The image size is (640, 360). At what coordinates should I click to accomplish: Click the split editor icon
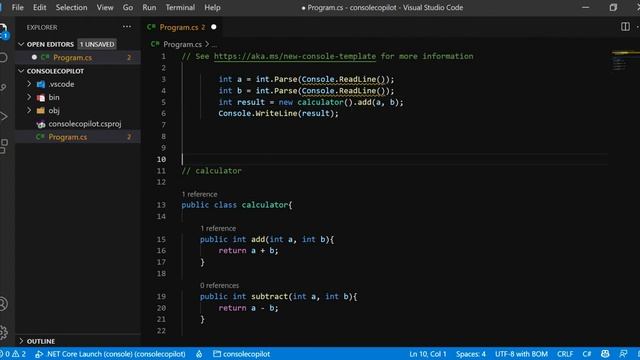(x=625, y=27)
